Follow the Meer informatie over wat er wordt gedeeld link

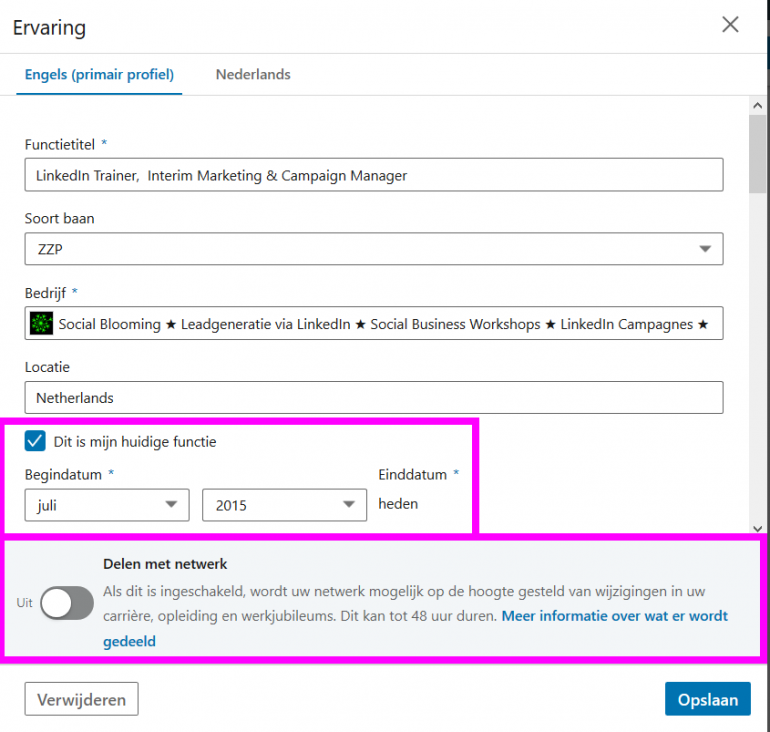[x=614, y=616]
